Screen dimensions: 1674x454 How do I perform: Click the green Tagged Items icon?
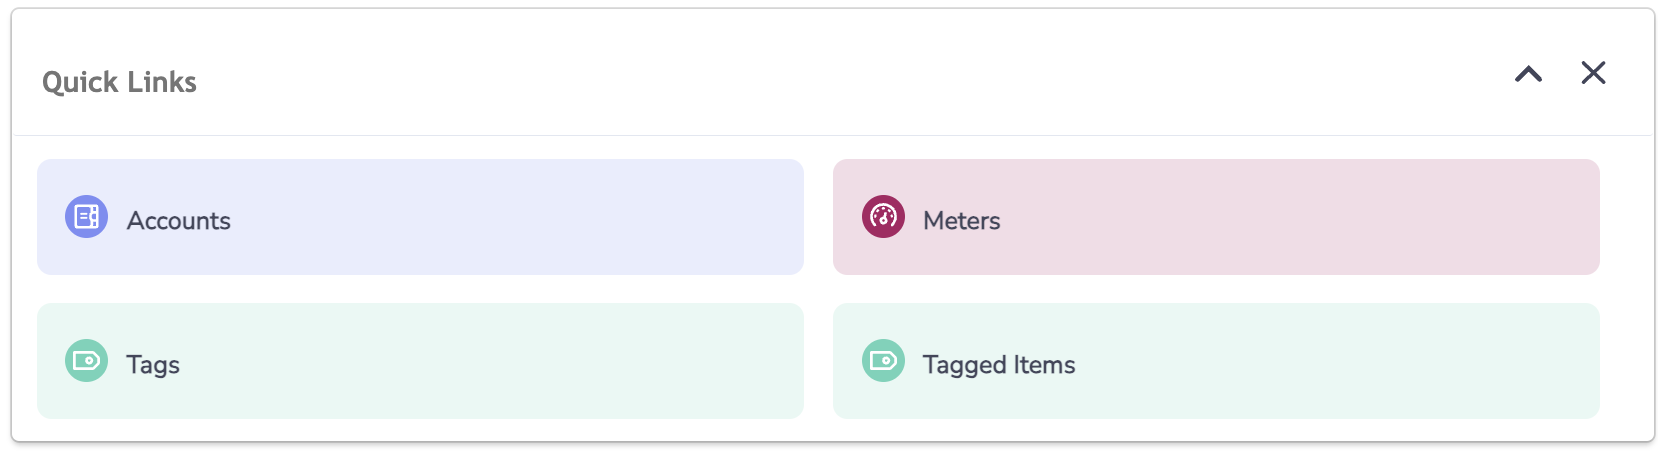pos(884,361)
